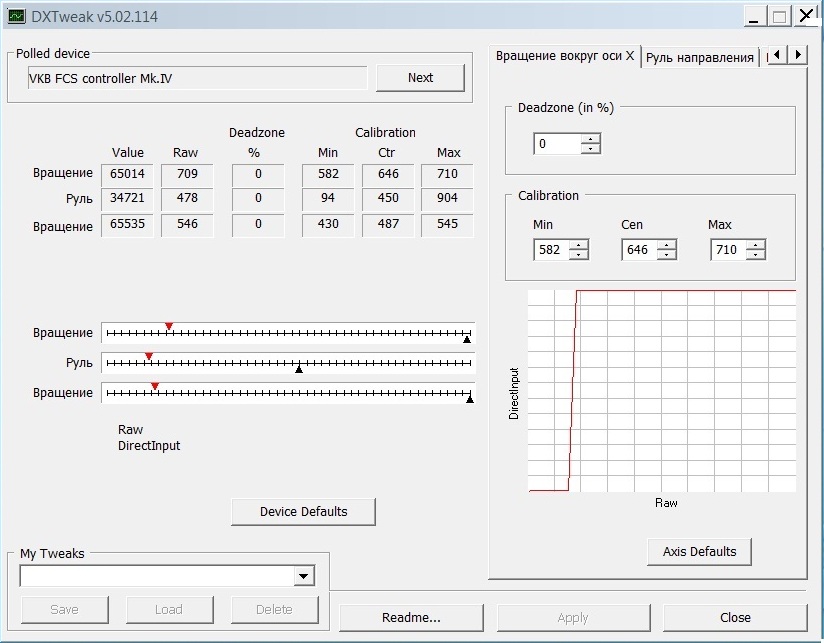The height and width of the screenshot is (643, 824).
Task: Click red raw marker on Руль slider
Action: pos(149,356)
